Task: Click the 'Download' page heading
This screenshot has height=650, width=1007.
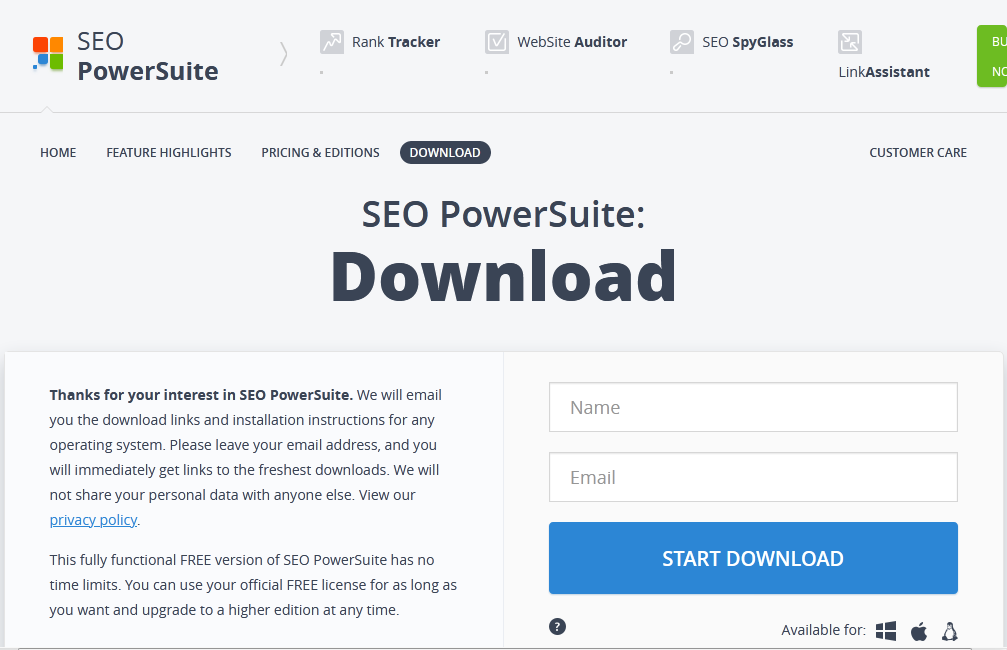Action: pyautogui.click(x=504, y=277)
